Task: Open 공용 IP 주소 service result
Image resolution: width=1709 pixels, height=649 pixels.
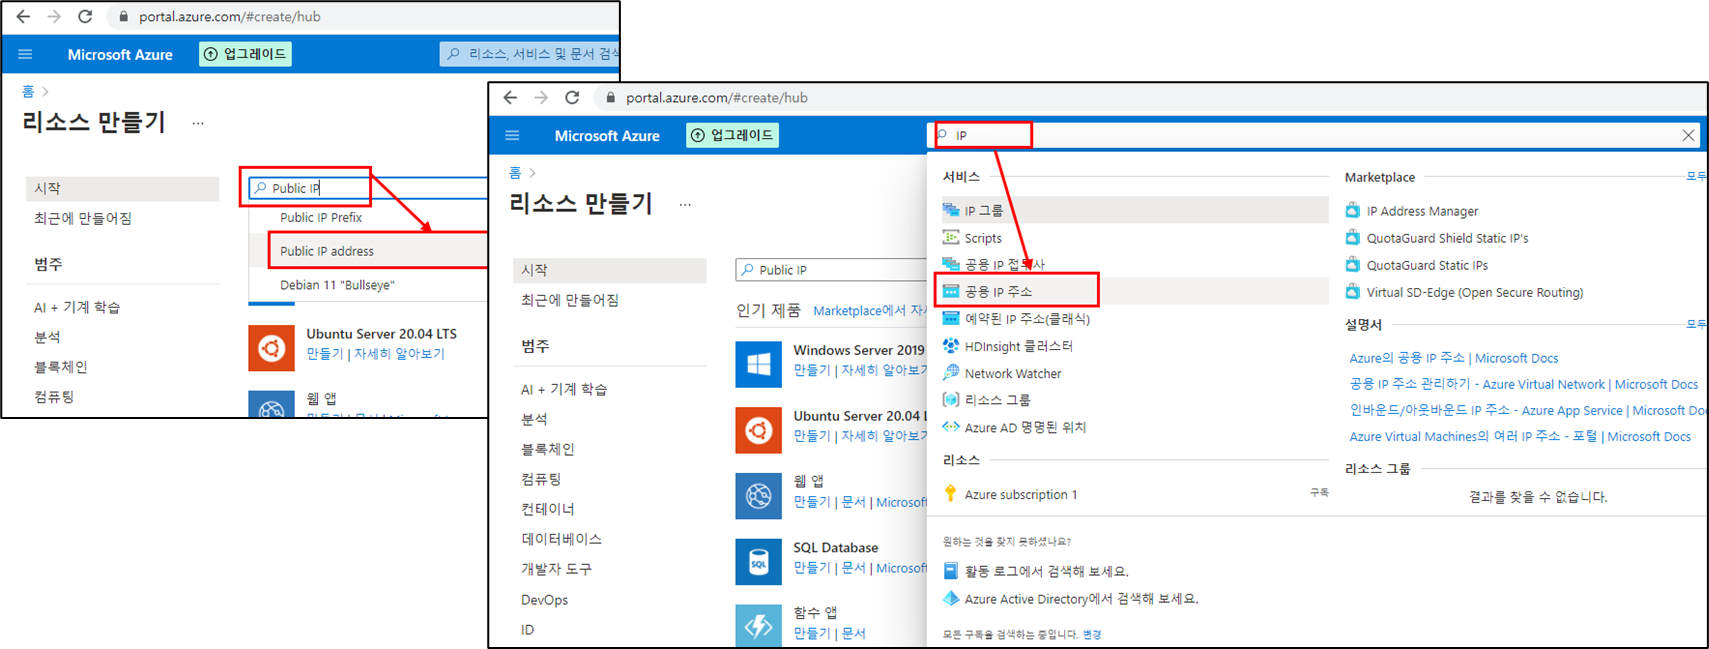Action: coord(1135,291)
